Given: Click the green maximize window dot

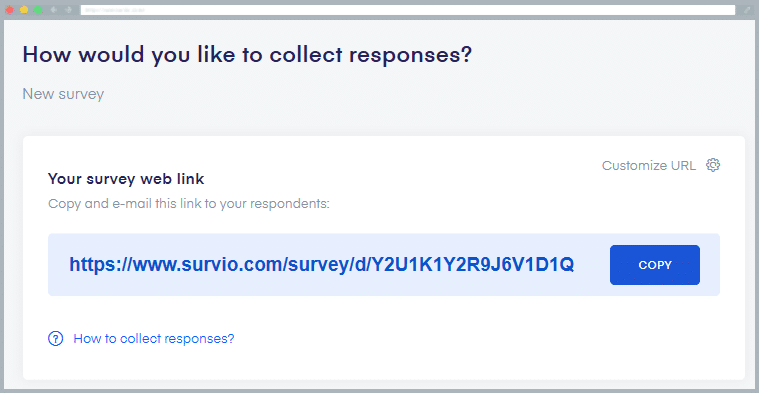Looking at the screenshot, I should coord(38,10).
